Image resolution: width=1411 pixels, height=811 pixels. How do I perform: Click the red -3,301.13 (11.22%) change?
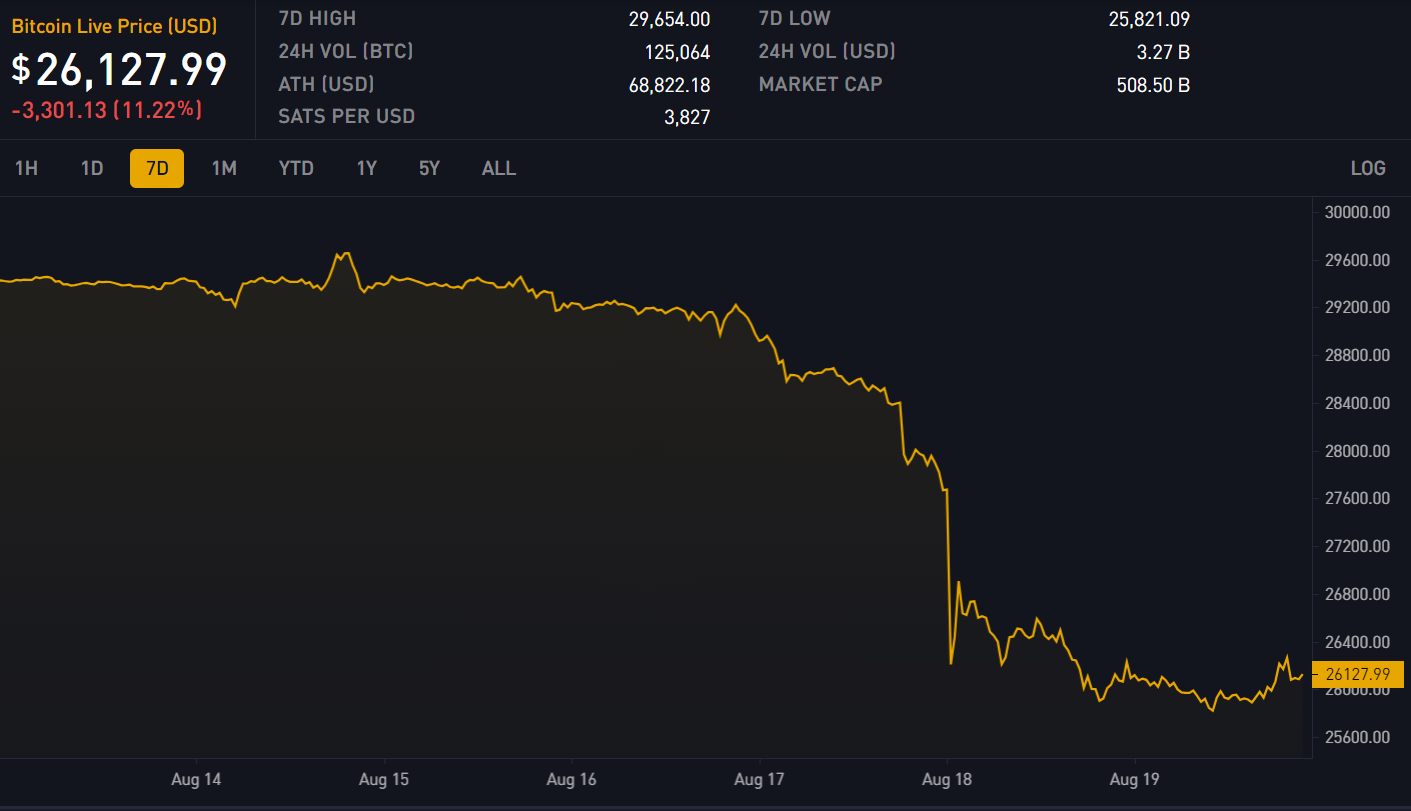tap(107, 110)
